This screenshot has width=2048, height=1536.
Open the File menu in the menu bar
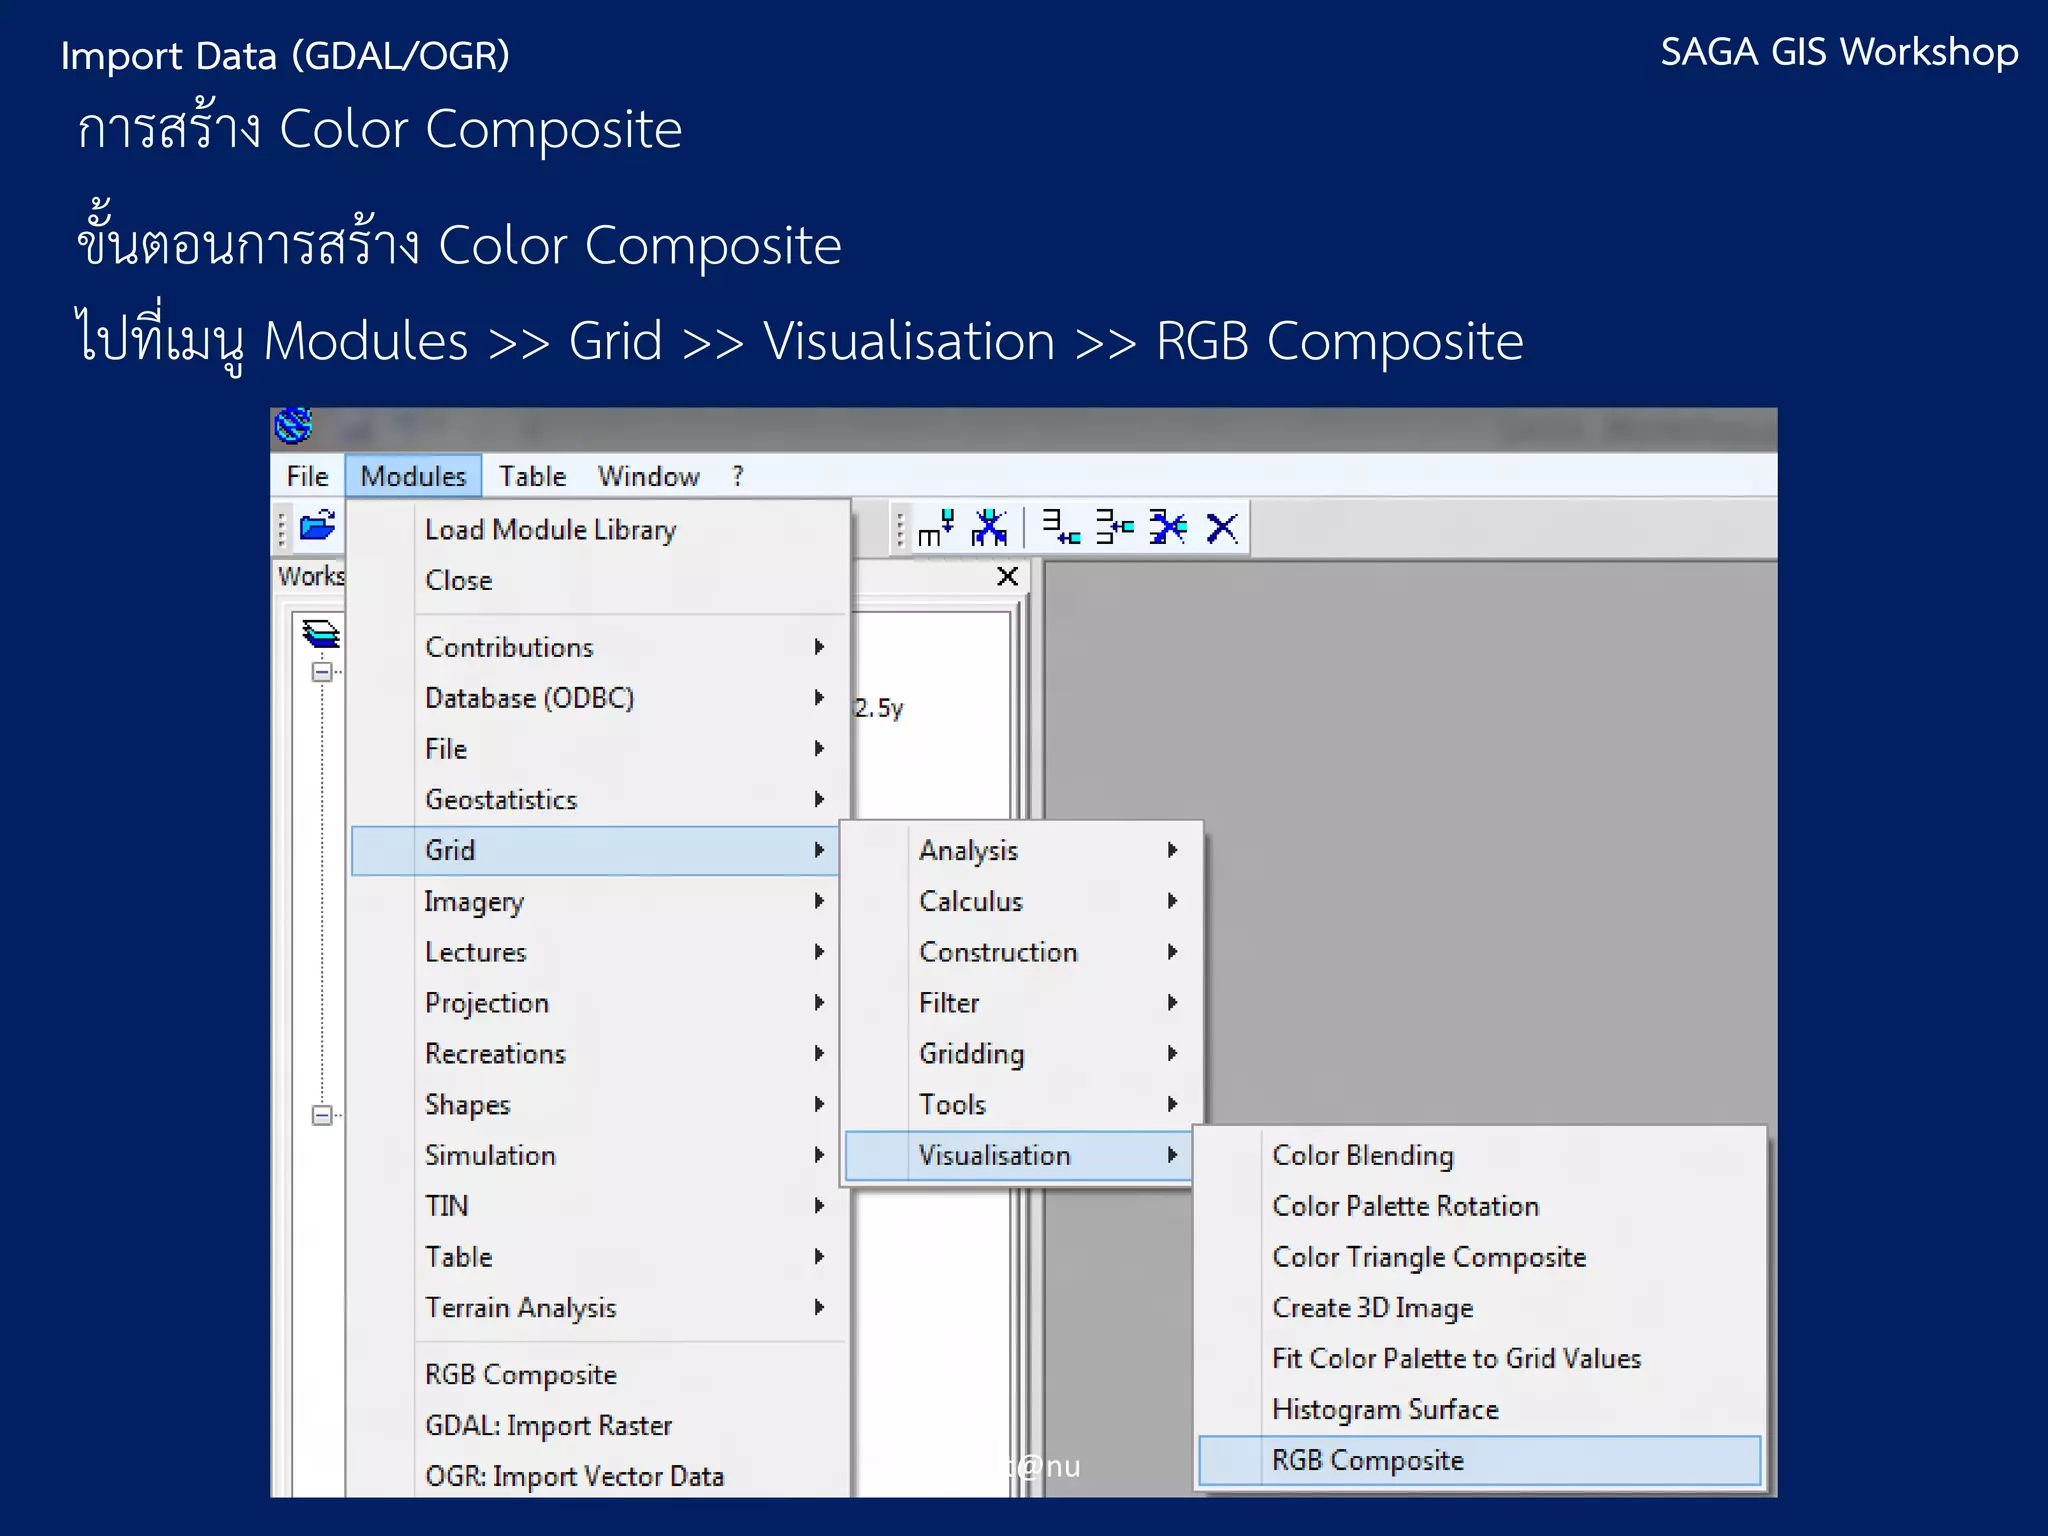pos(307,476)
